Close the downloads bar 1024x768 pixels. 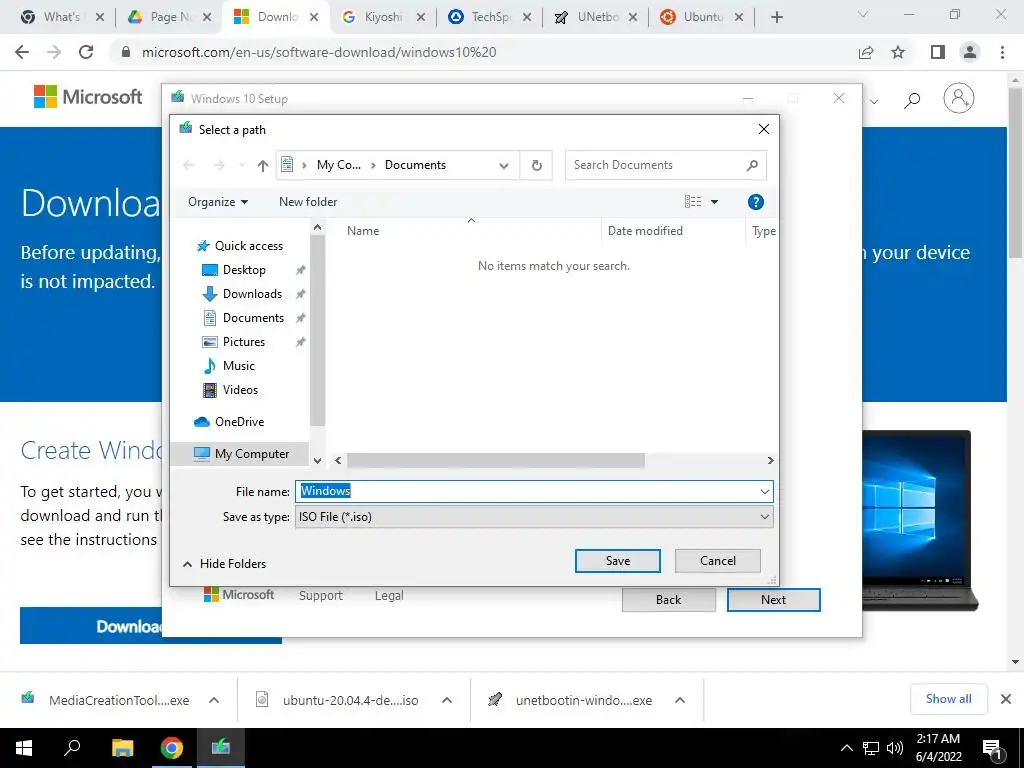click(1006, 699)
